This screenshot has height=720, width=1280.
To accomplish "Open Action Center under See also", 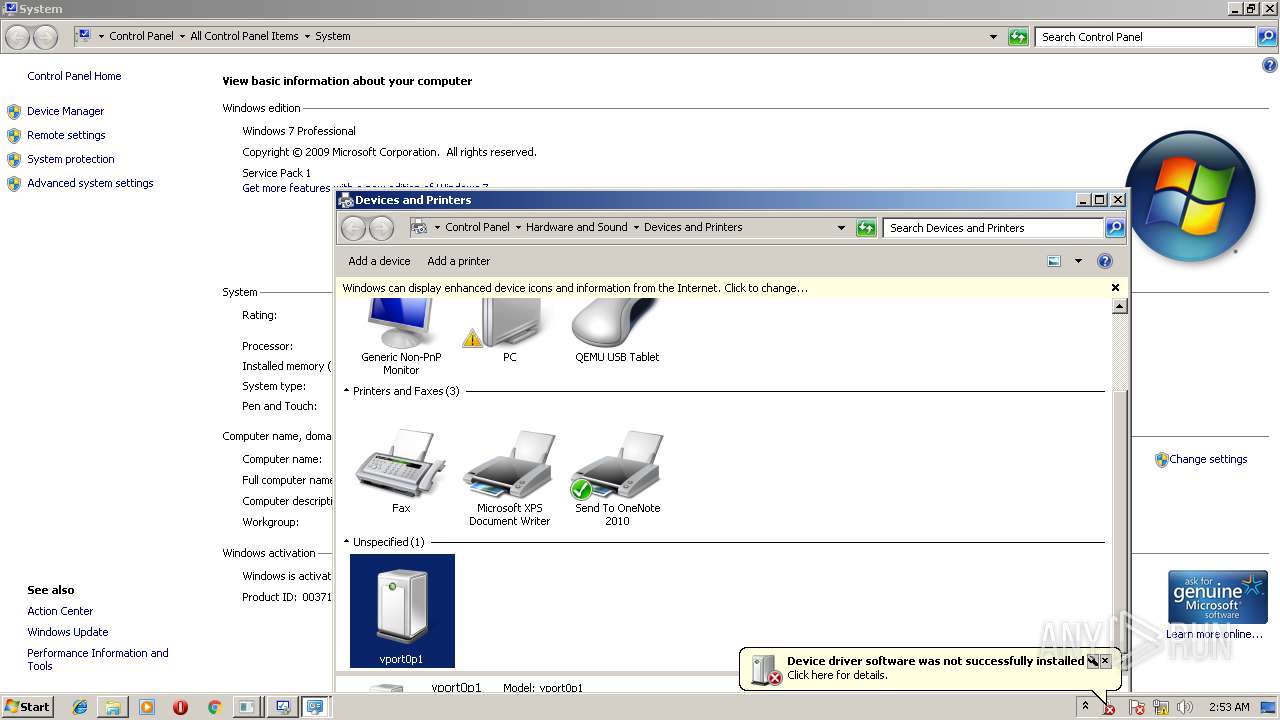I will [x=60, y=611].
